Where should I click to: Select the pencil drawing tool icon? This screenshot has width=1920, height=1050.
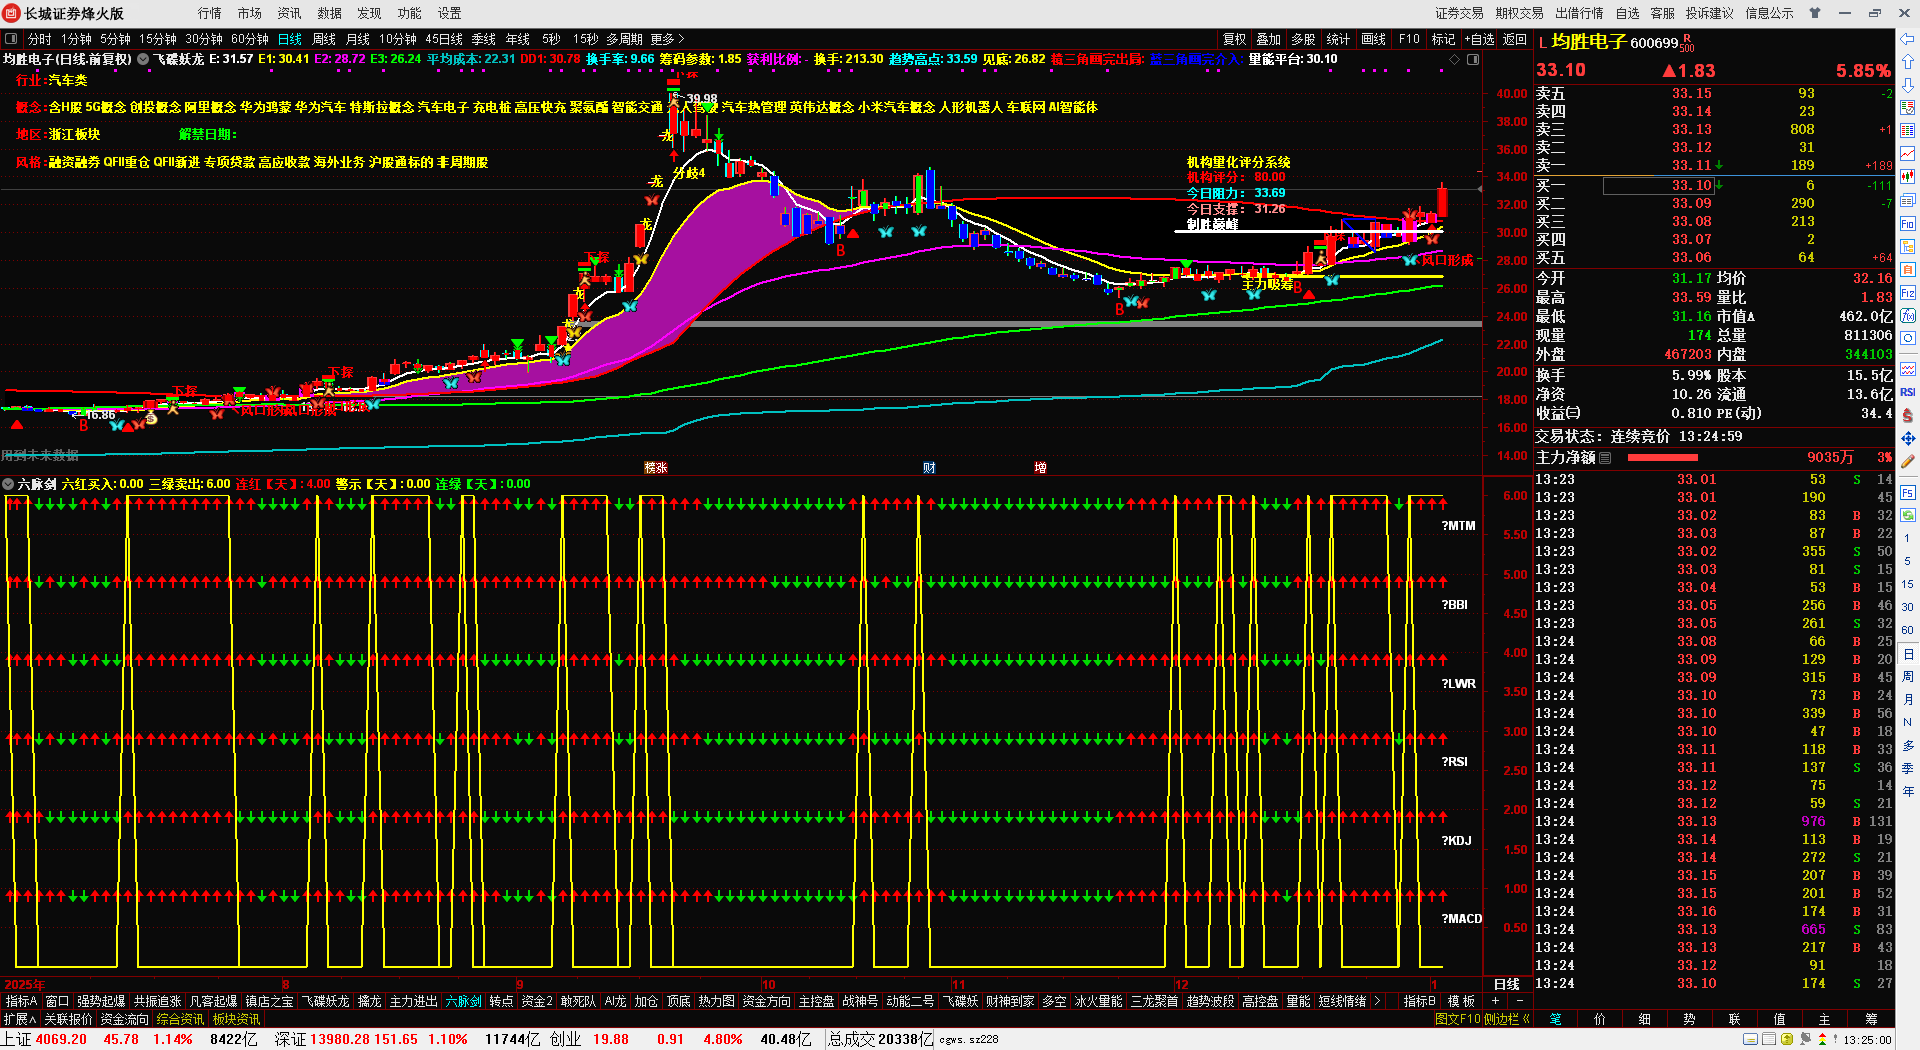pyautogui.click(x=1908, y=461)
